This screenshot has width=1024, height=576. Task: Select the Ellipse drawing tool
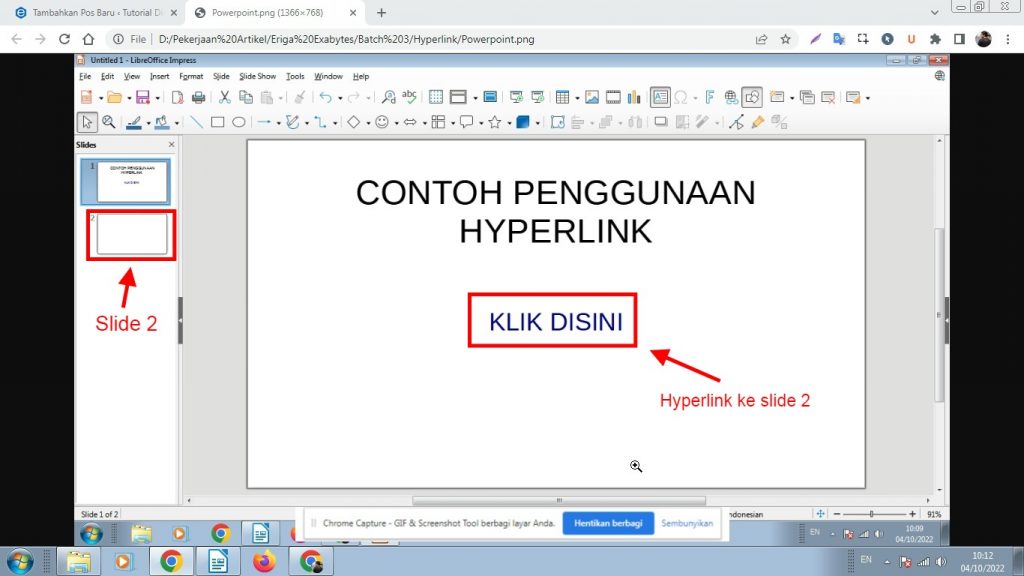point(240,122)
